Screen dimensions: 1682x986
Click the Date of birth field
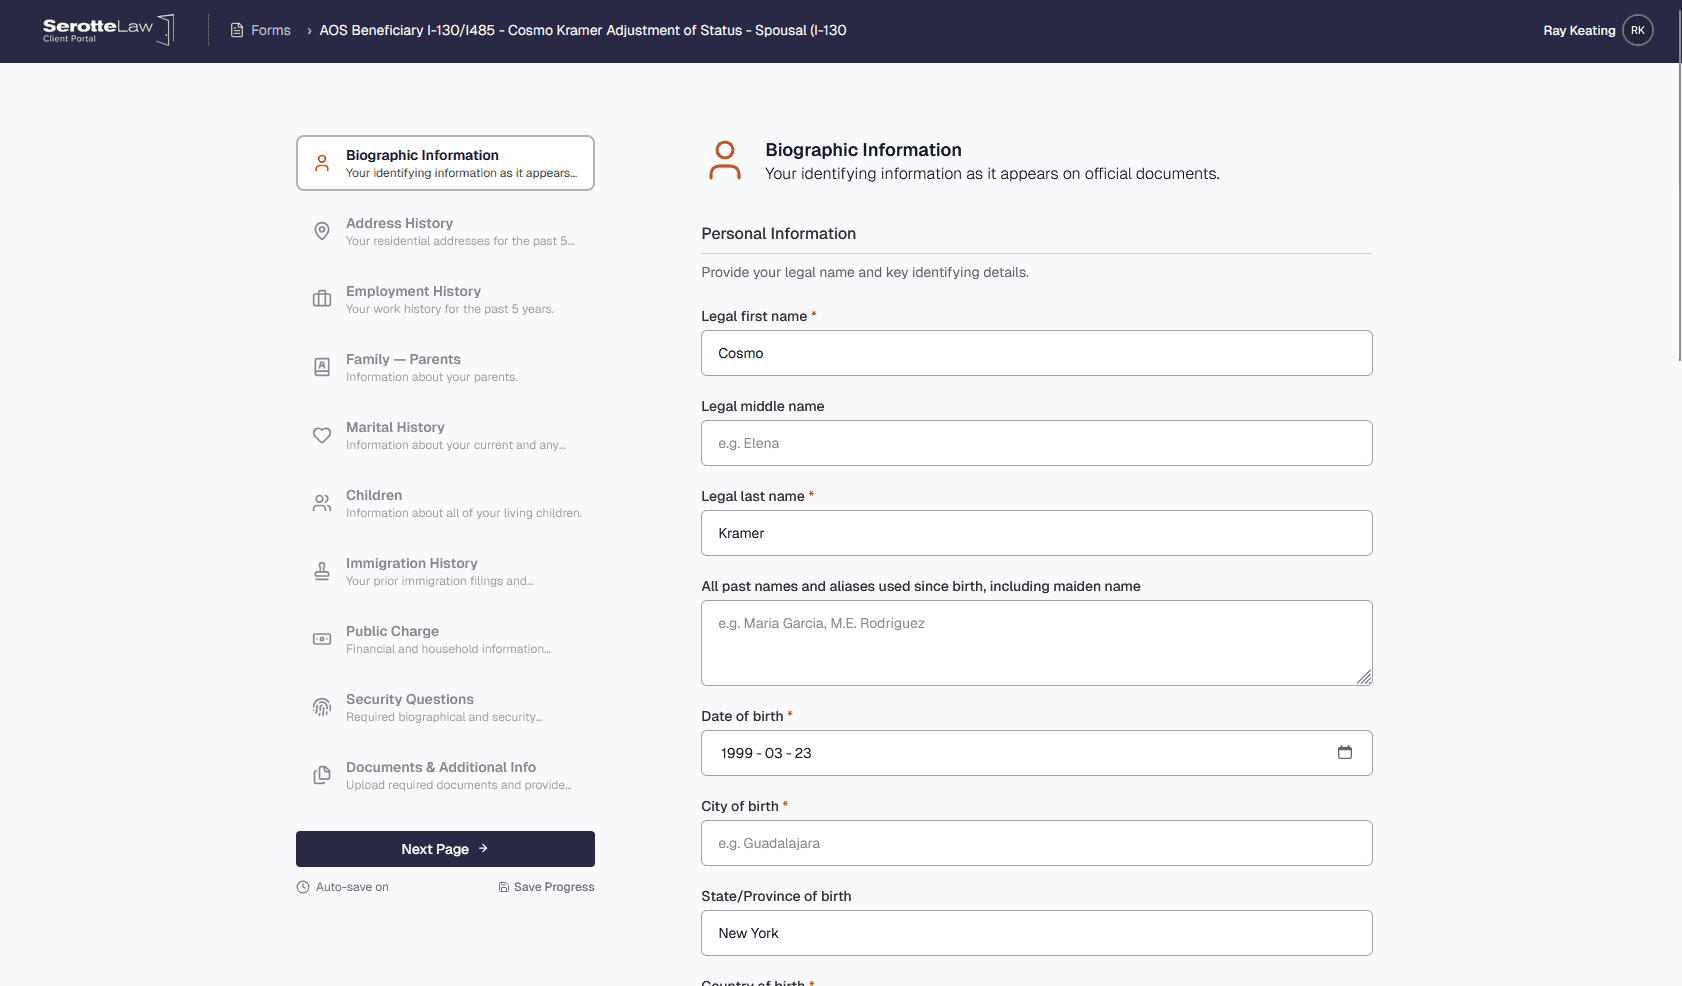point(1037,753)
